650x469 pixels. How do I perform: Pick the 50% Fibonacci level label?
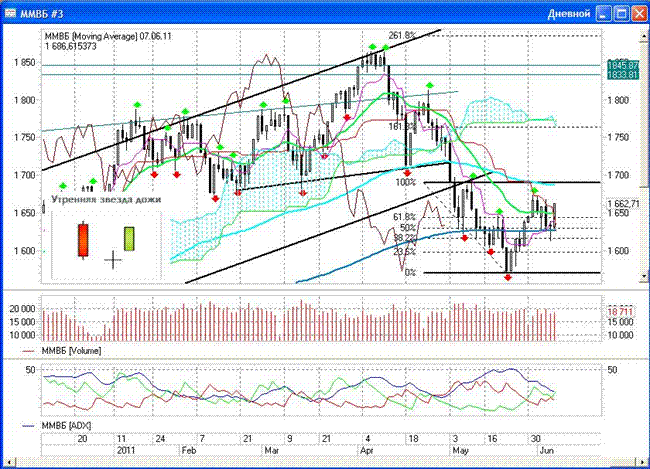click(407, 227)
